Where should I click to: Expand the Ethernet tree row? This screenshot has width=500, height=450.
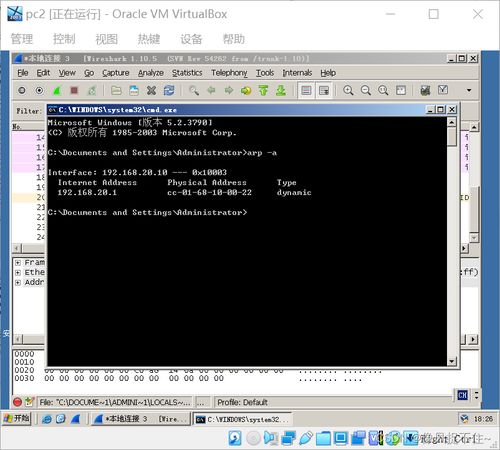[18, 272]
